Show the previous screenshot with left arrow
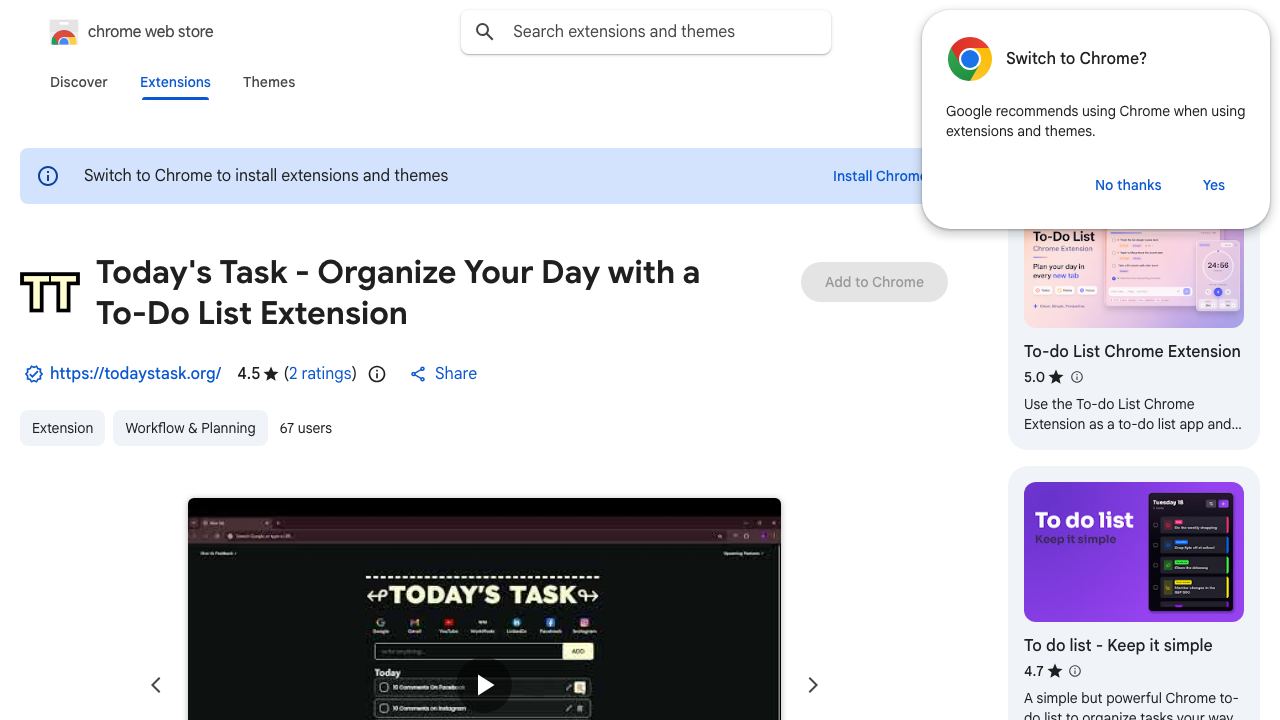The height and width of the screenshot is (720, 1280). point(156,685)
